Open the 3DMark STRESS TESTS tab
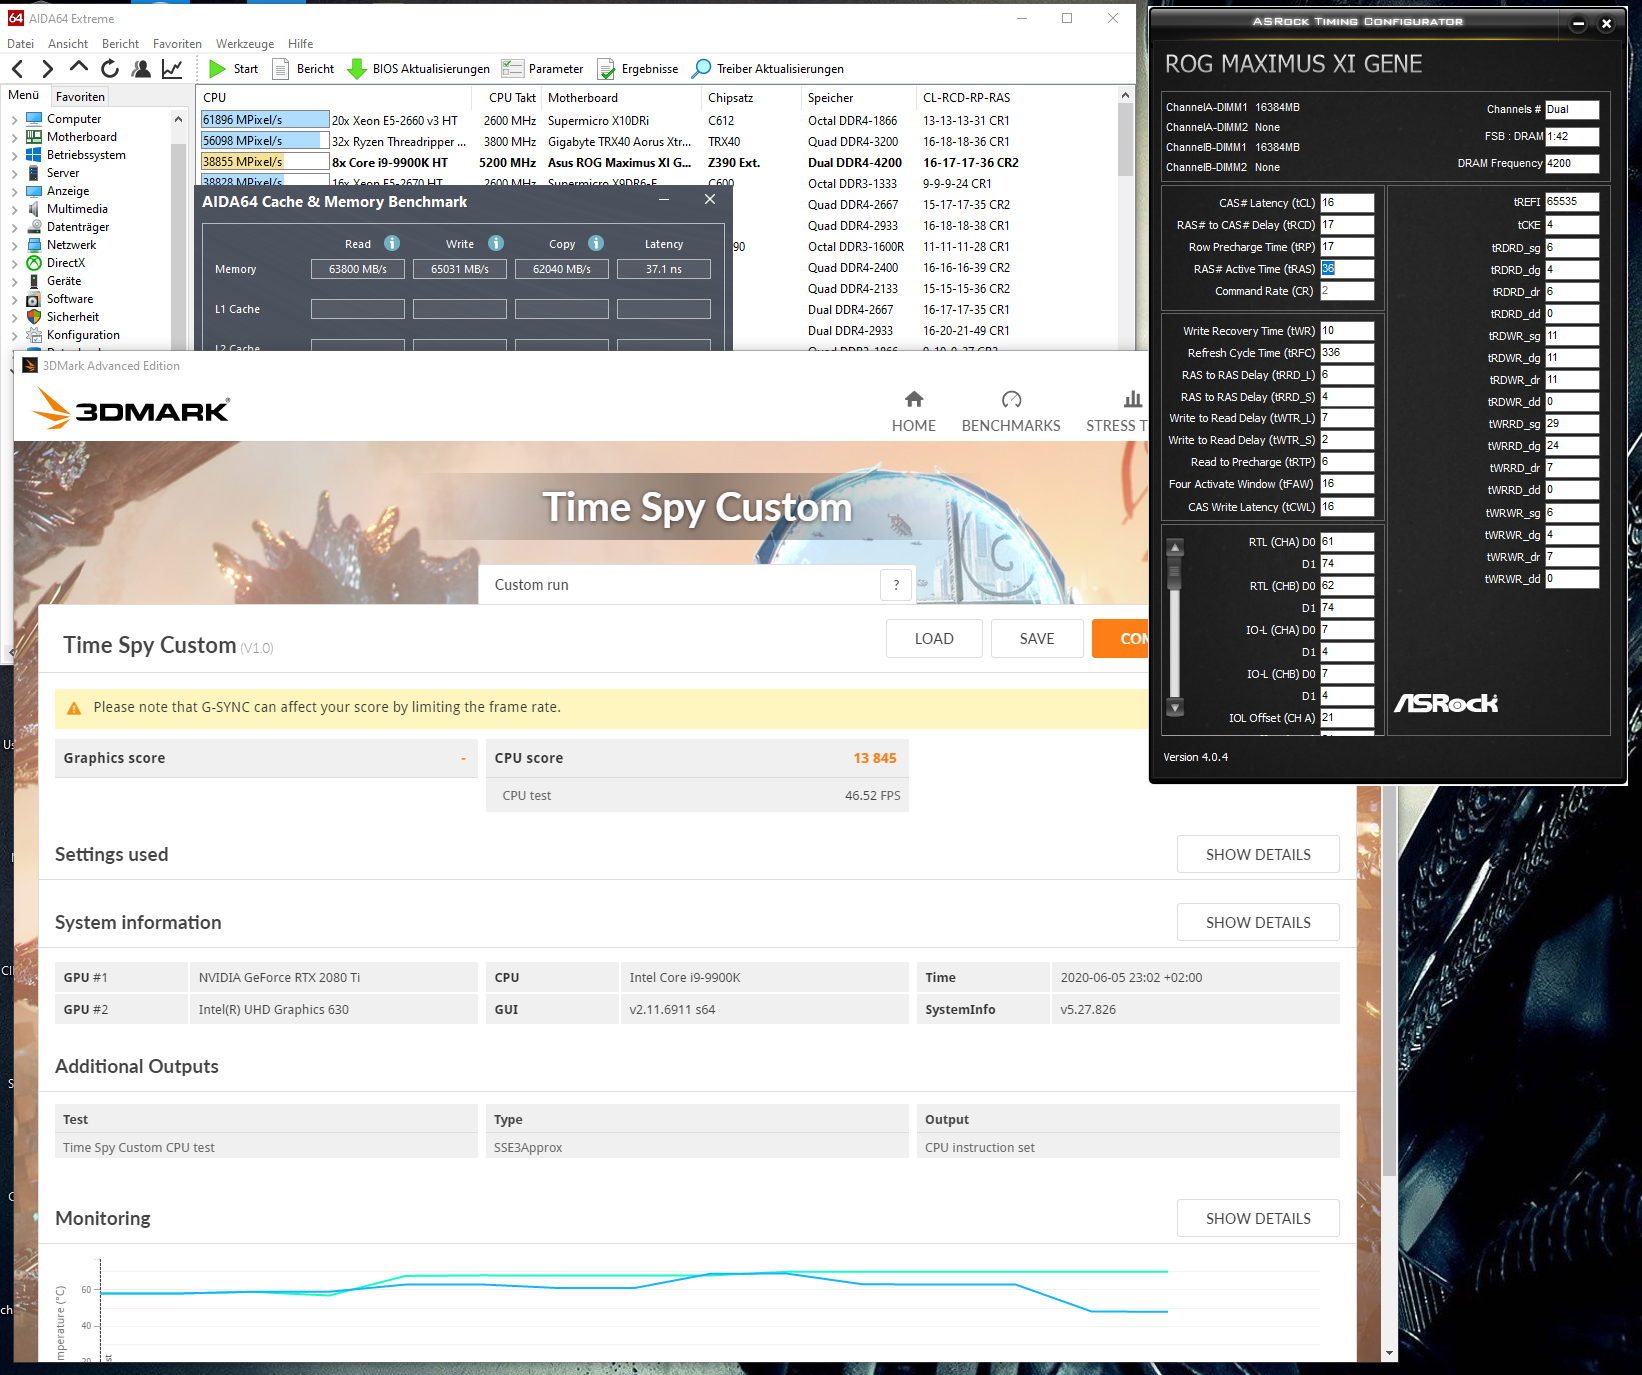The height and width of the screenshot is (1375, 1642). (1117, 412)
